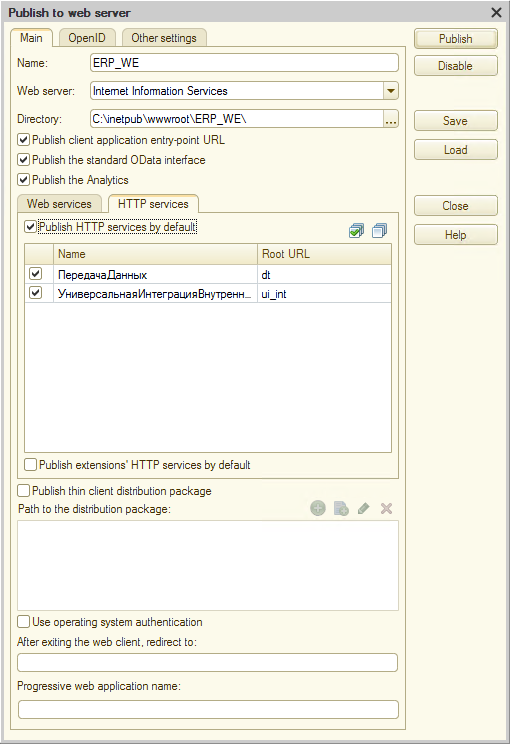Click the add-from-file distribution package icon
The image size is (510, 744).
coord(341,509)
